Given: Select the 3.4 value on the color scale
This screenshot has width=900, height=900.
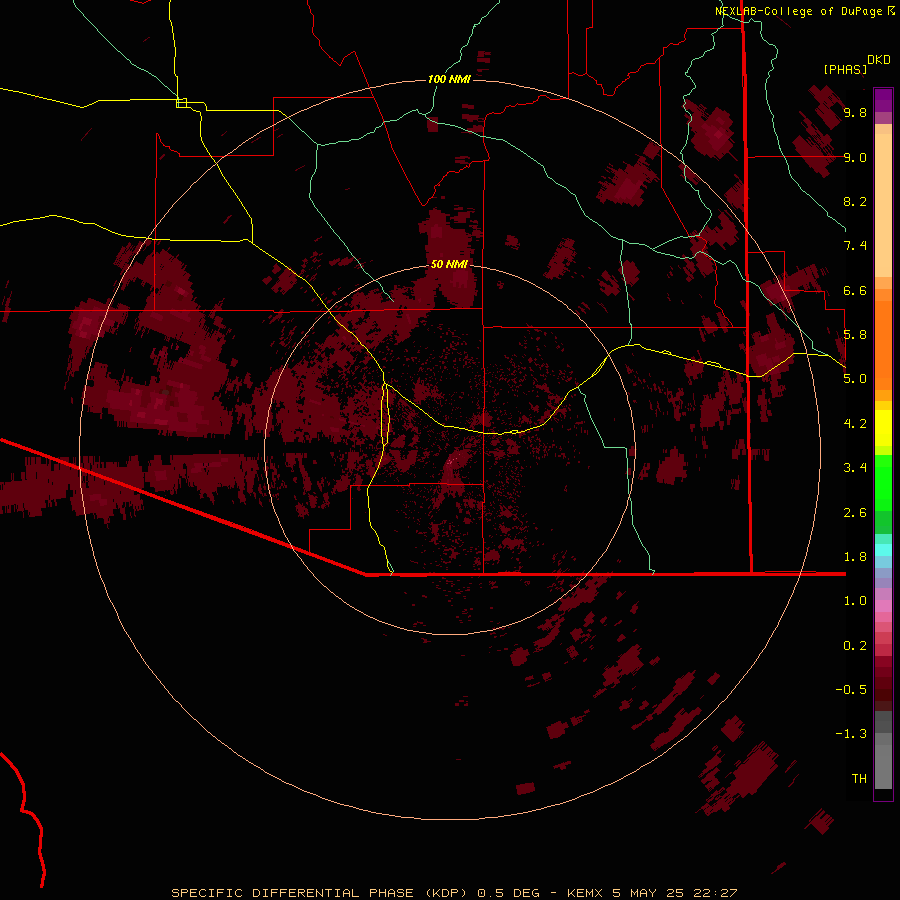Looking at the screenshot, I should pos(855,468).
